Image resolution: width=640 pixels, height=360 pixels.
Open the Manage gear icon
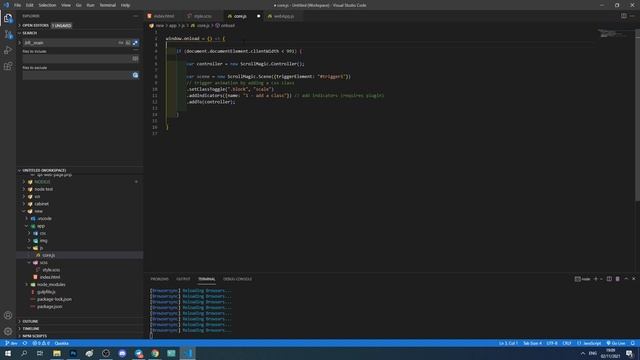8,331
